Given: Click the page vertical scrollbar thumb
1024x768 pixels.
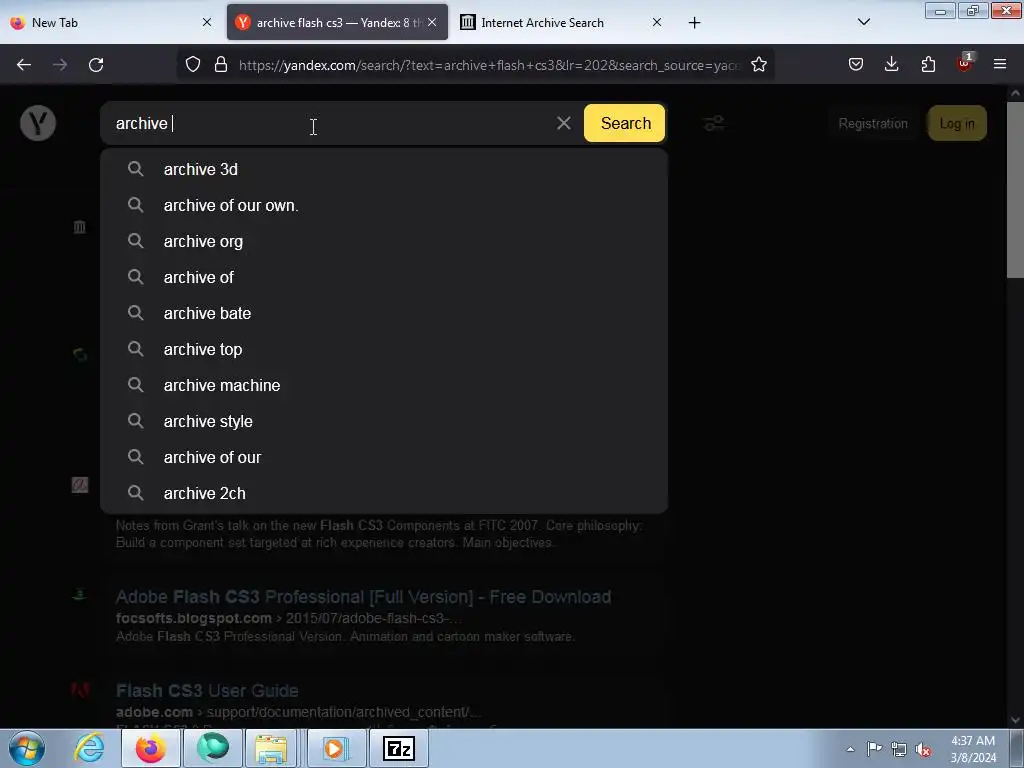Looking at the screenshot, I should (x=1015, y=189).
